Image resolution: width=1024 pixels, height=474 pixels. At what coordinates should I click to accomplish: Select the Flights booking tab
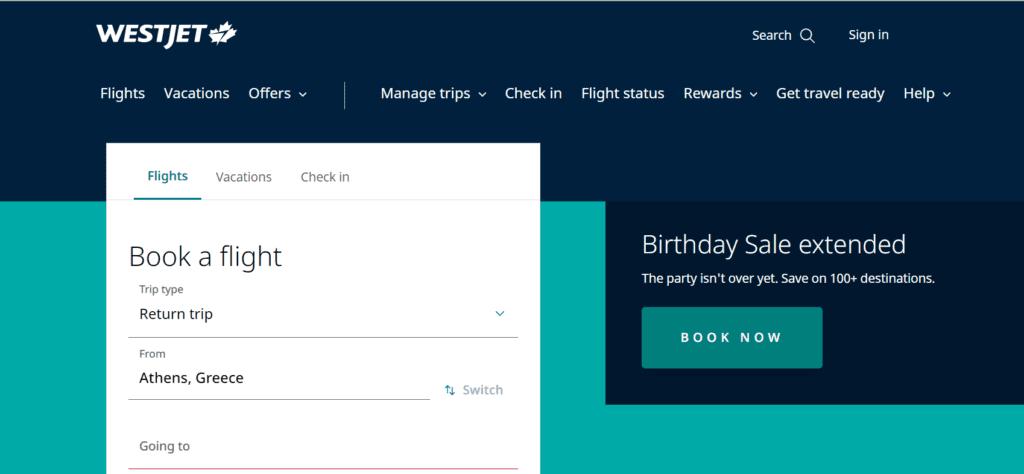pyautogui.click(x=167, y=176)
